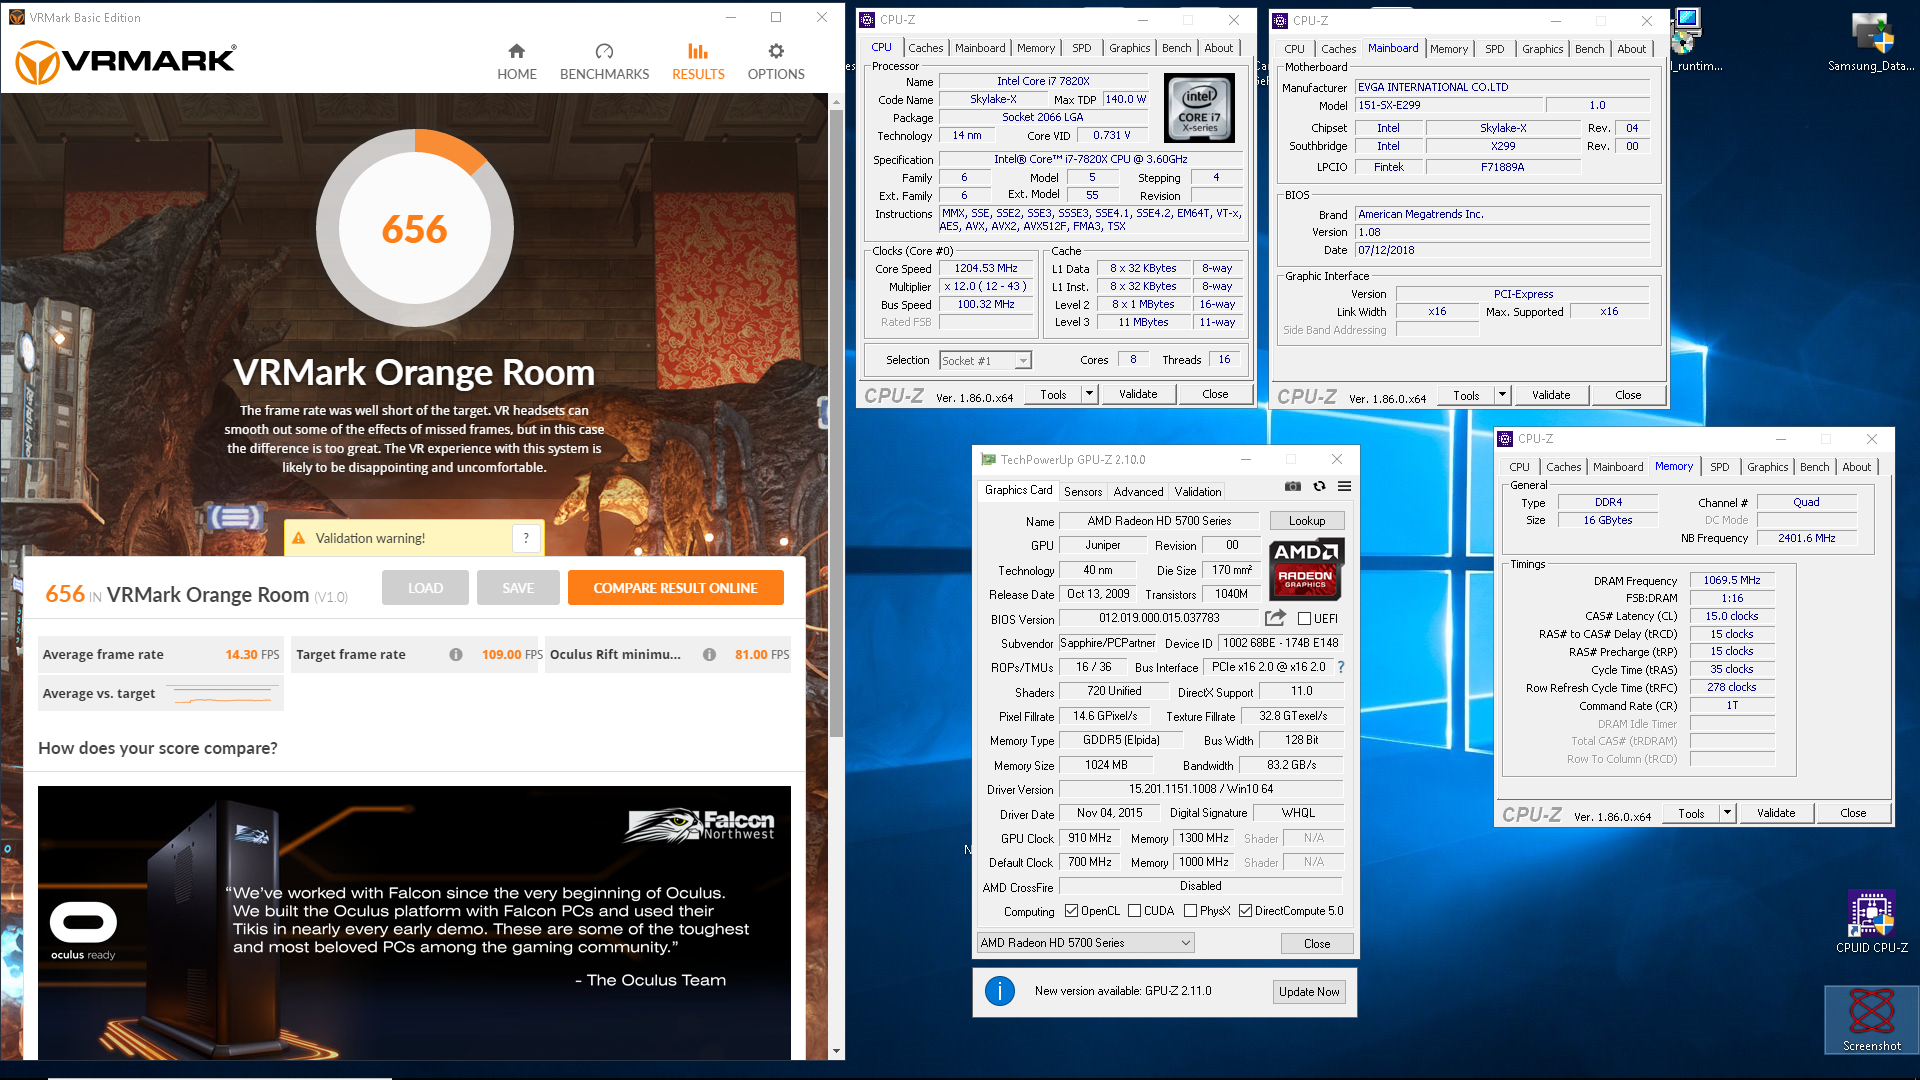Screen dimensions: 1920x1080
Task: Click Close button in GPU-Z window
Action: 1317,944
